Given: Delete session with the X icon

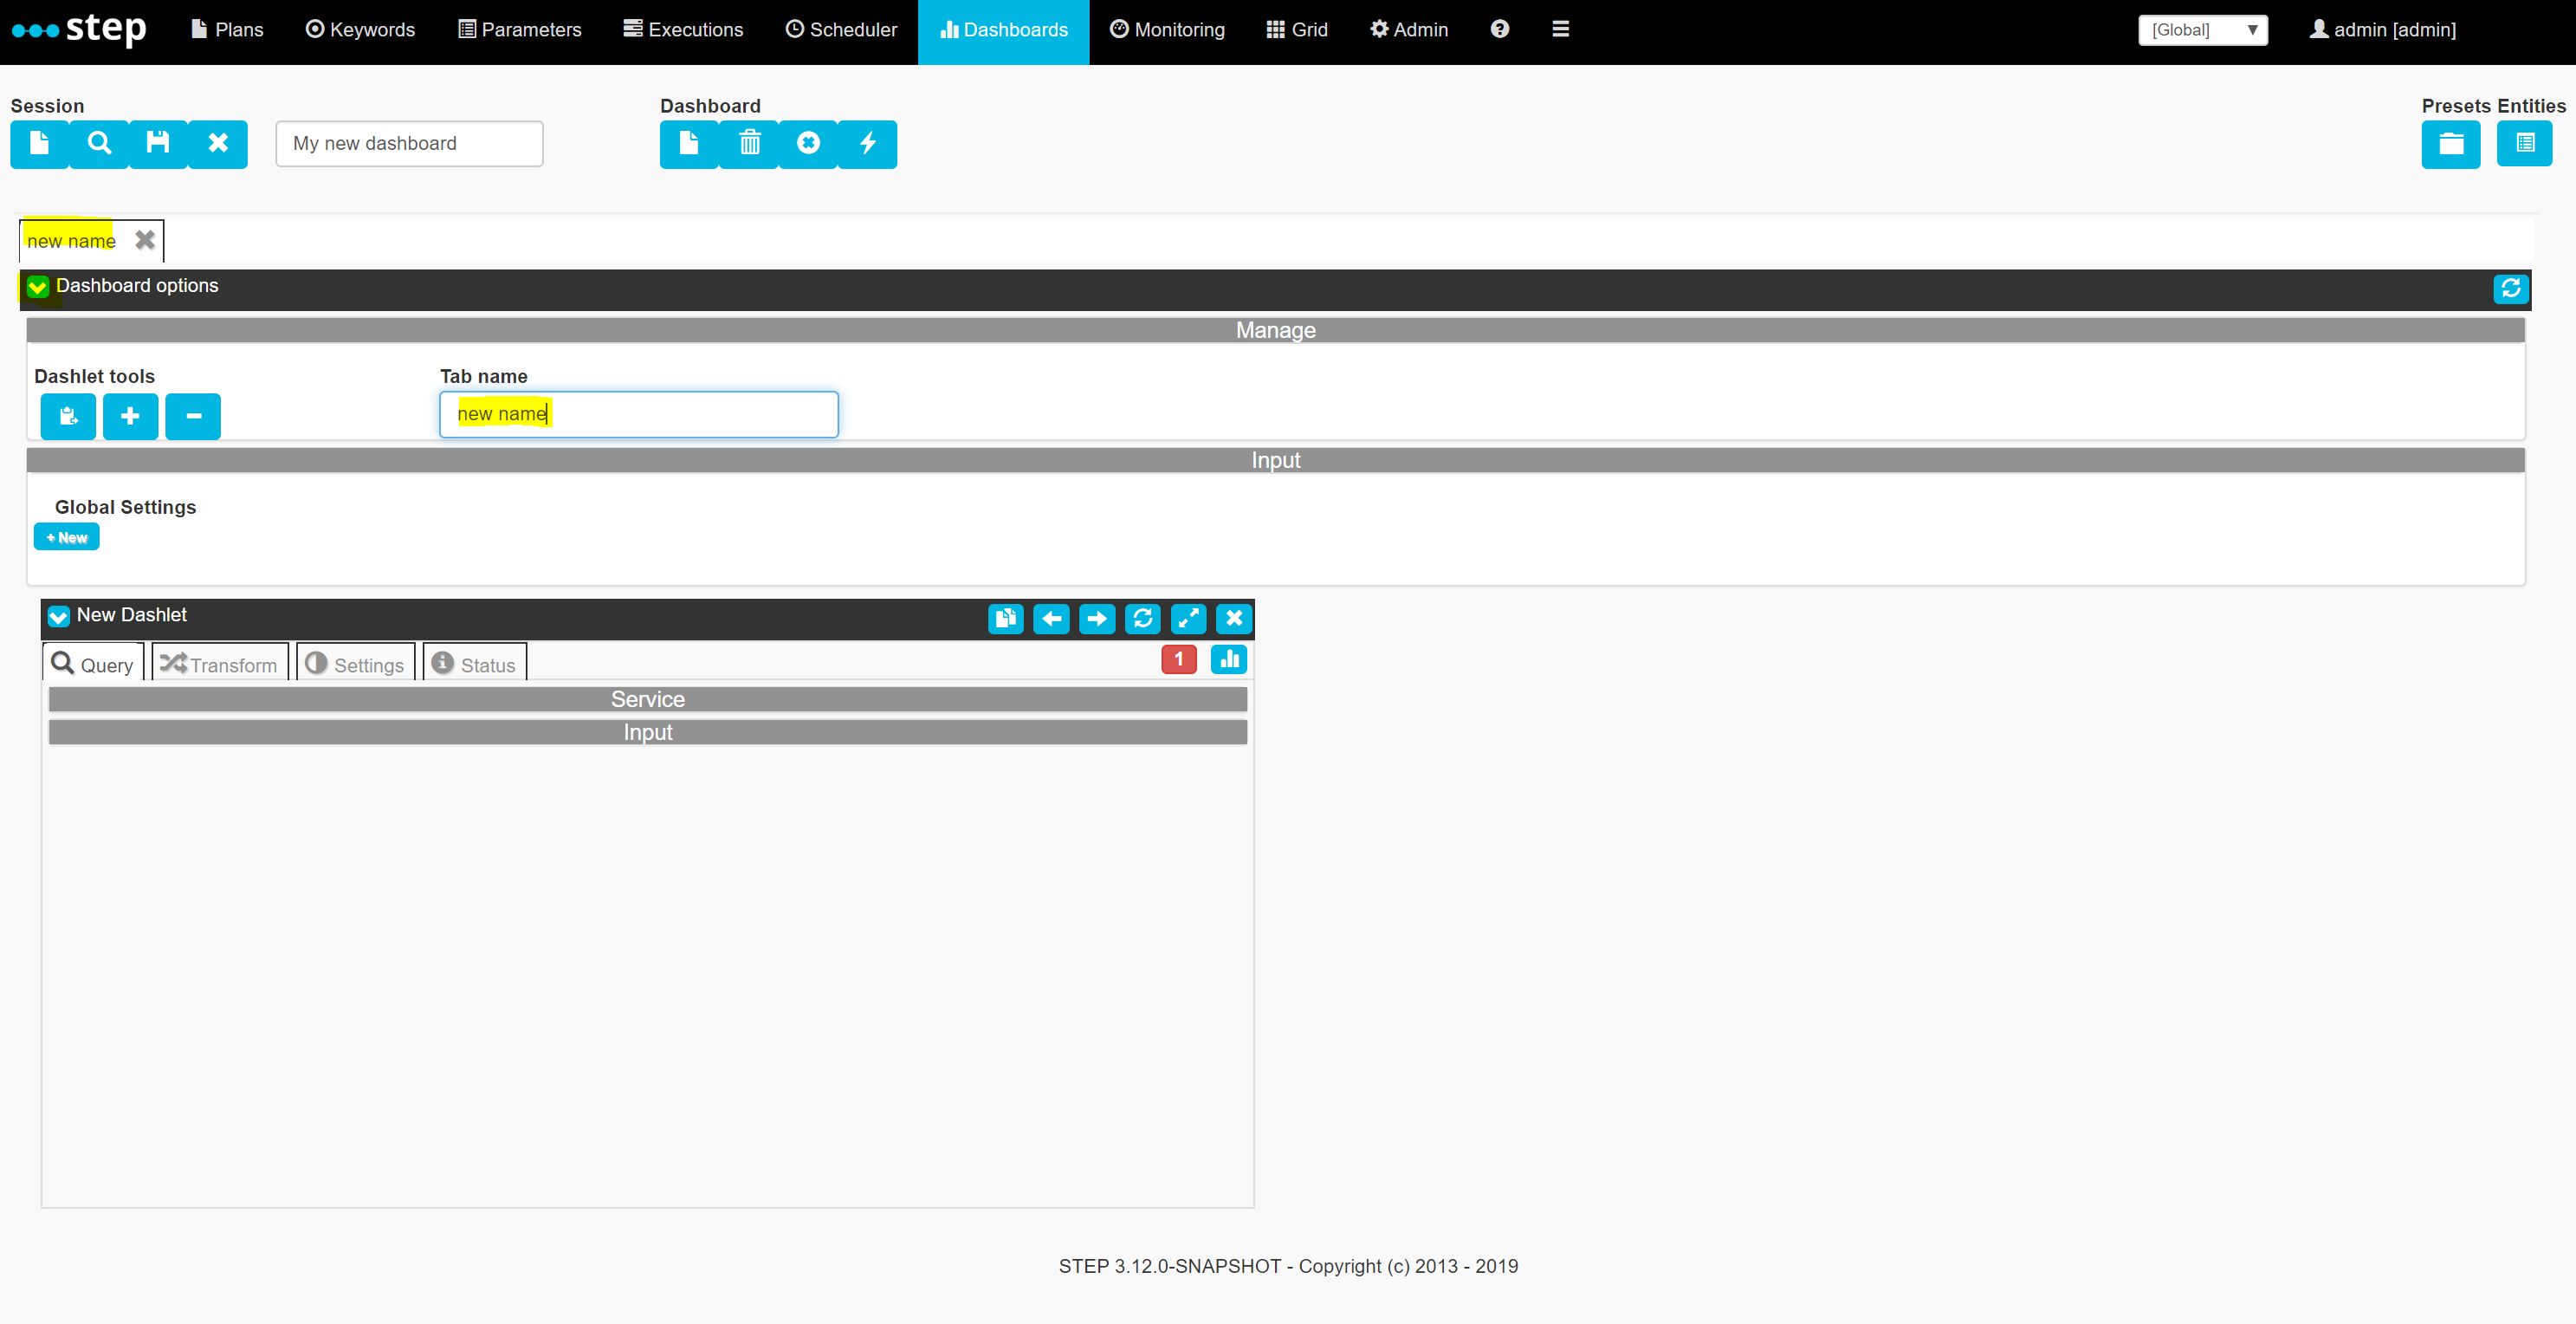Looking at the screenshot, I should [218, 144].
